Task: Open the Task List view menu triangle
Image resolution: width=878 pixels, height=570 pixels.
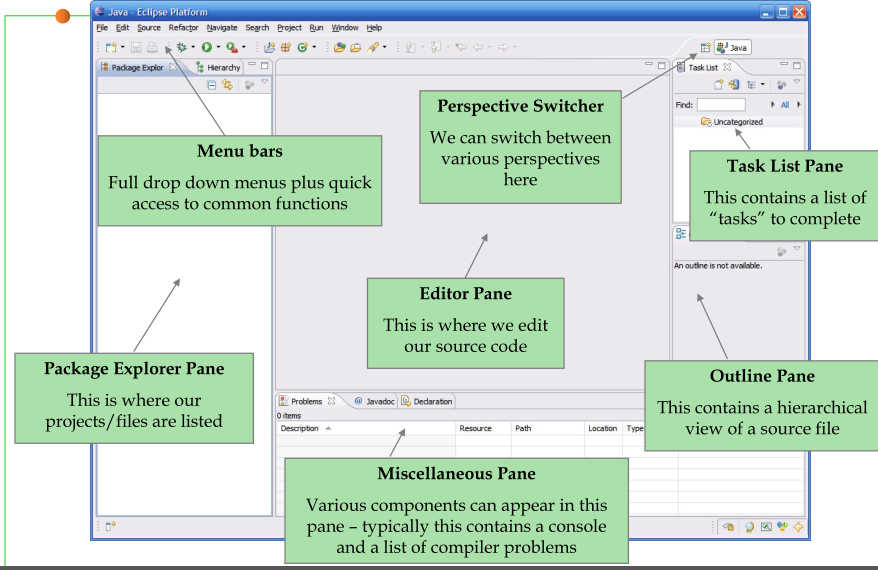Action: pos(797,82)
